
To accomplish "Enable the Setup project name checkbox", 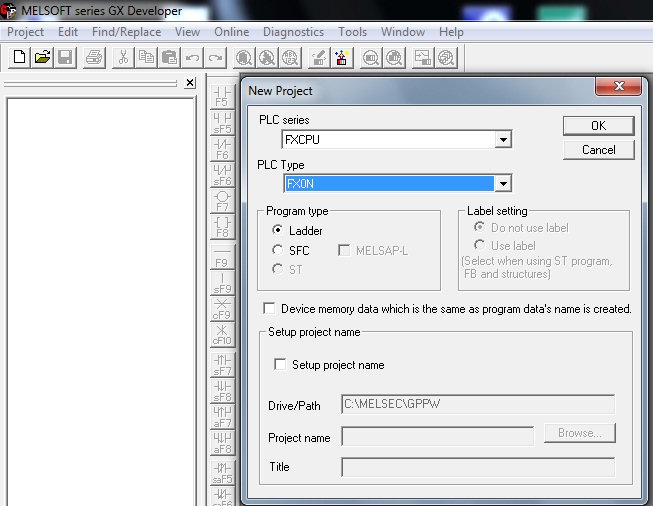I will click(280, 365).
